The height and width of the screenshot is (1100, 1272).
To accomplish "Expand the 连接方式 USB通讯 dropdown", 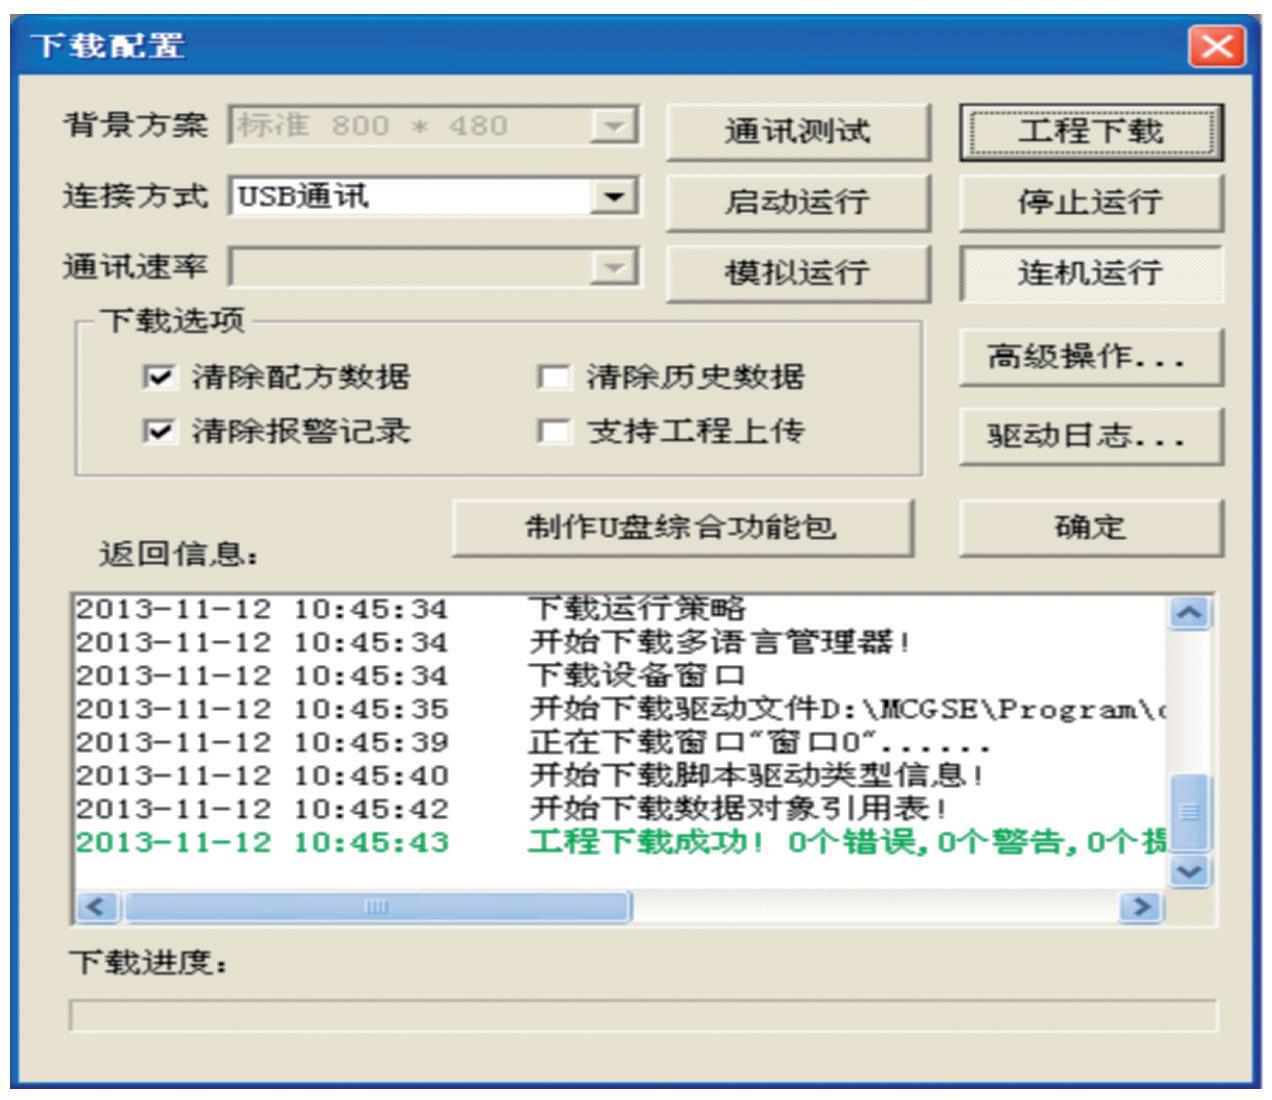I will [x=613, y=196].
